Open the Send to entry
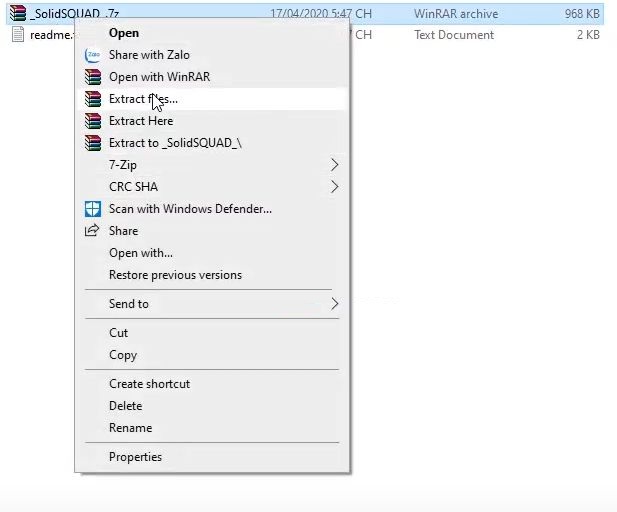The height and width of the screenshot is (512, 617). coord(211,304)
